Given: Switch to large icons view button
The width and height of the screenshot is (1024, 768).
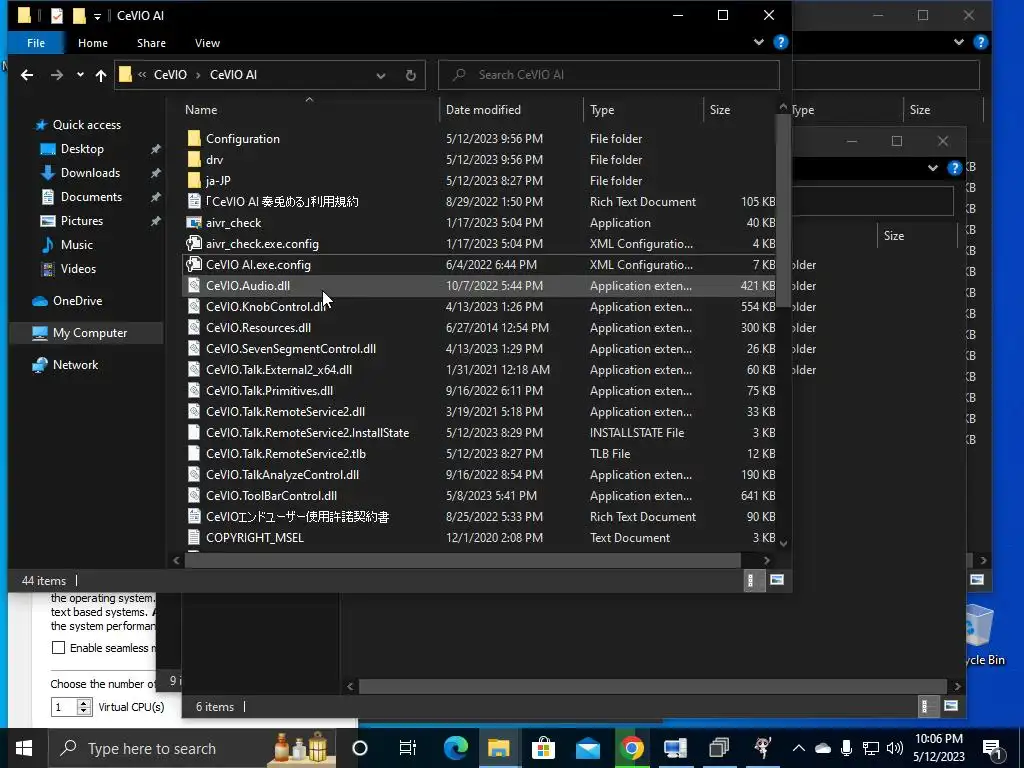Looking at the screenshot, I should coord(777,580).
